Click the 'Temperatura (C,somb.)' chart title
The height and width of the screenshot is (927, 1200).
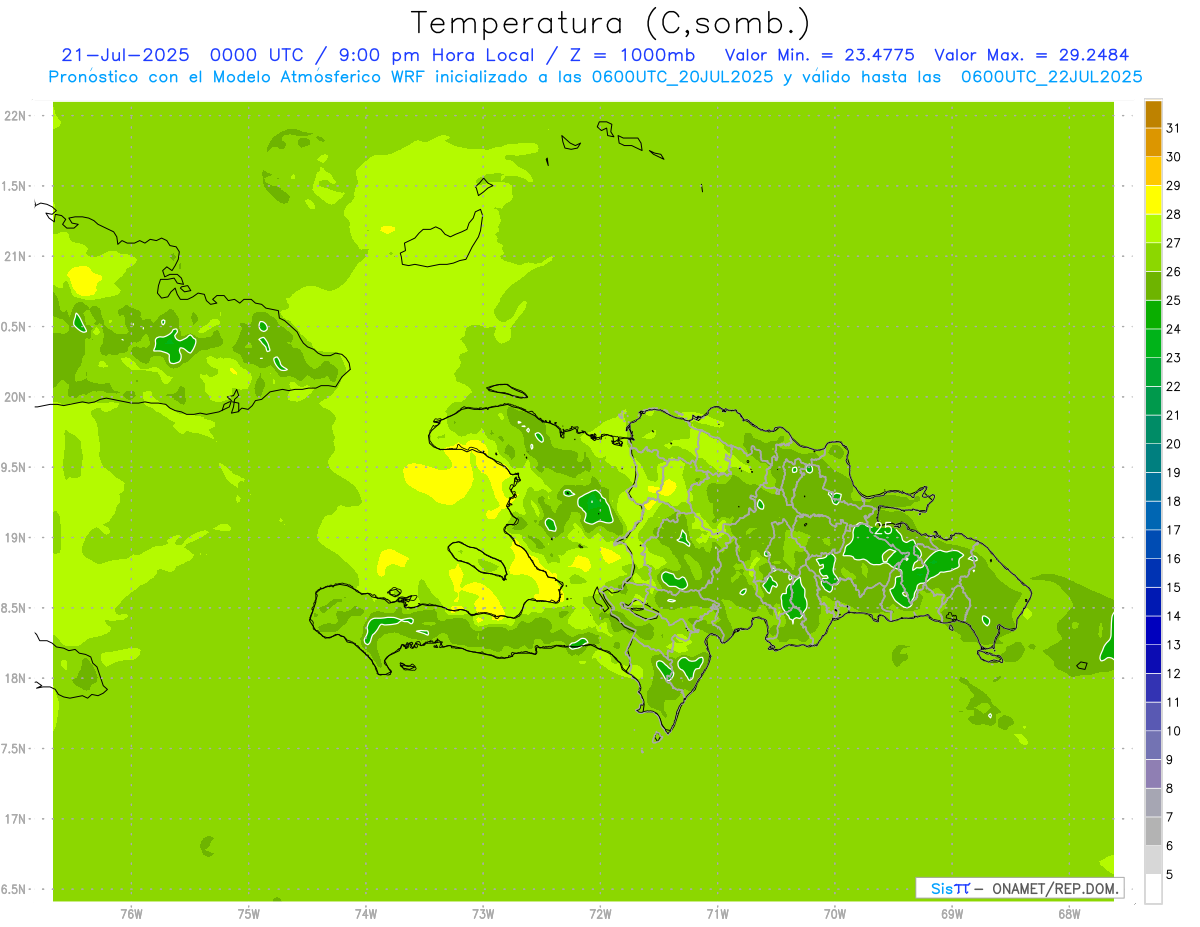[610, 23]
